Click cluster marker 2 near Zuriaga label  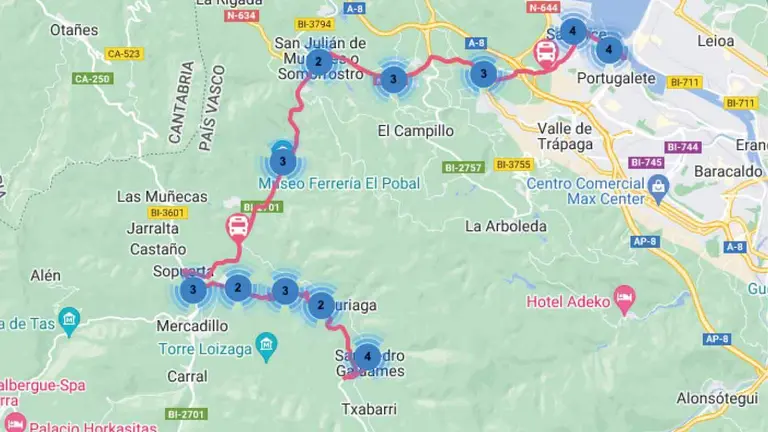coord(321,305)
